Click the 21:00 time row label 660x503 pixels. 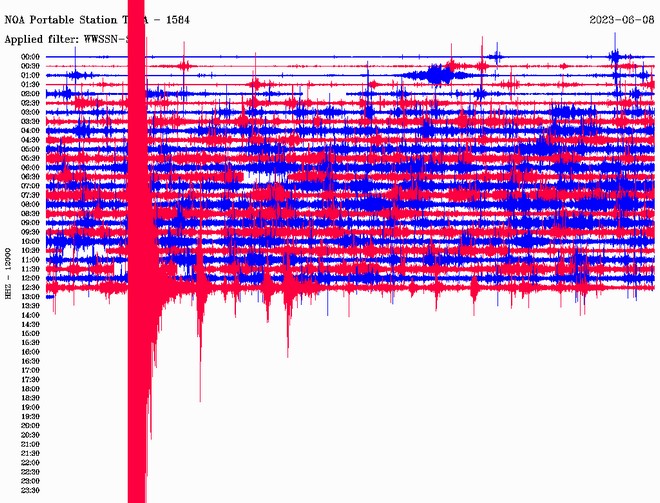pos(30,445)
